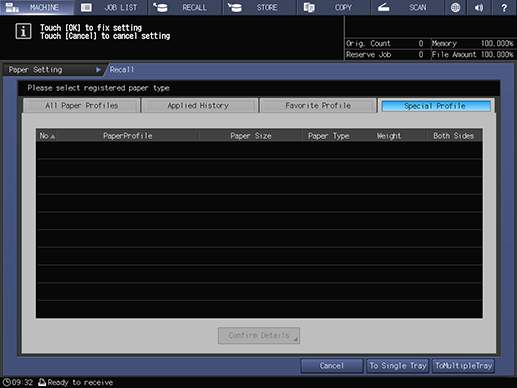This screenshot has height=388, width=517.
Task: Click the Memory 100.000% readout
Action: (473, 43)
